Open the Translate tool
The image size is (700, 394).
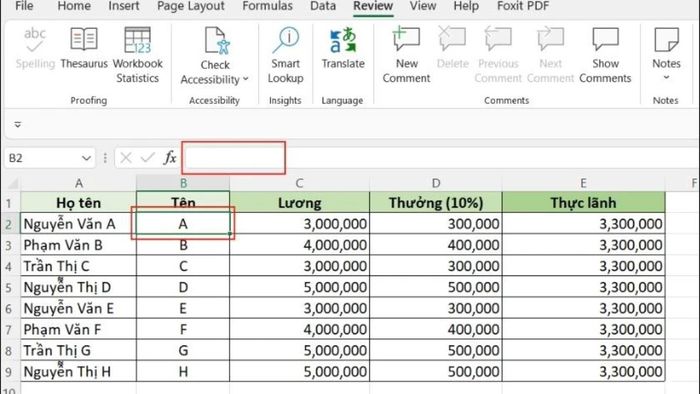coord(343,48)
